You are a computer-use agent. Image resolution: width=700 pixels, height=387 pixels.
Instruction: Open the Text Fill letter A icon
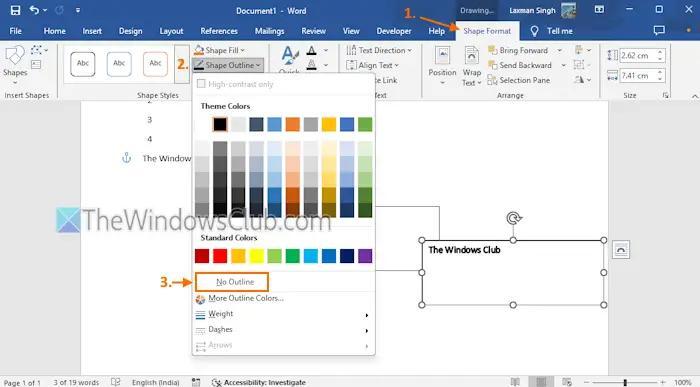pos(312,51)
